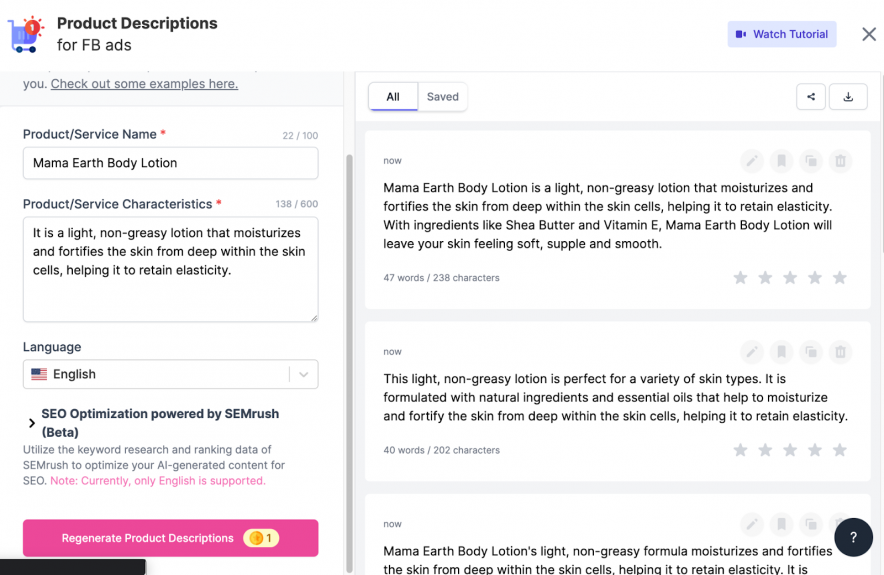Bookmark the third description result

click(781, 524)
